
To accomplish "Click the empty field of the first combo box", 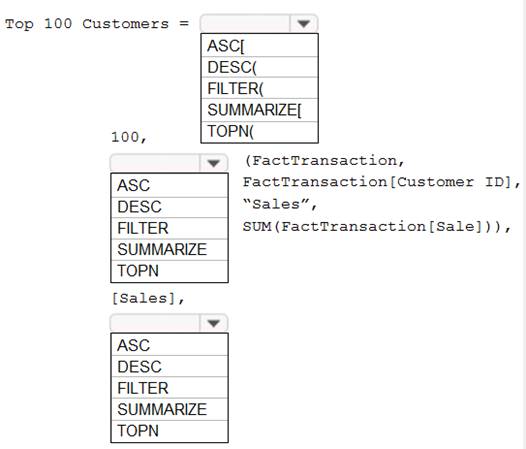I will pyautogui.click(x=245, y=23).
